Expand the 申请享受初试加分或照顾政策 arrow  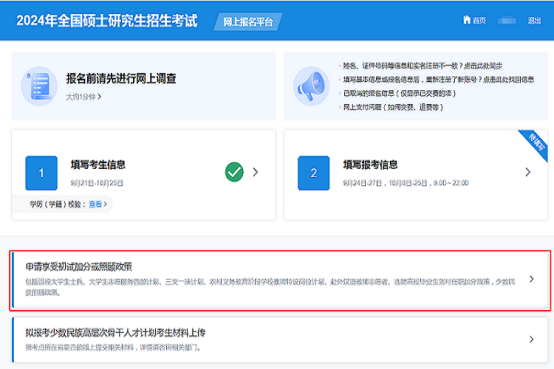coord(531,279)
